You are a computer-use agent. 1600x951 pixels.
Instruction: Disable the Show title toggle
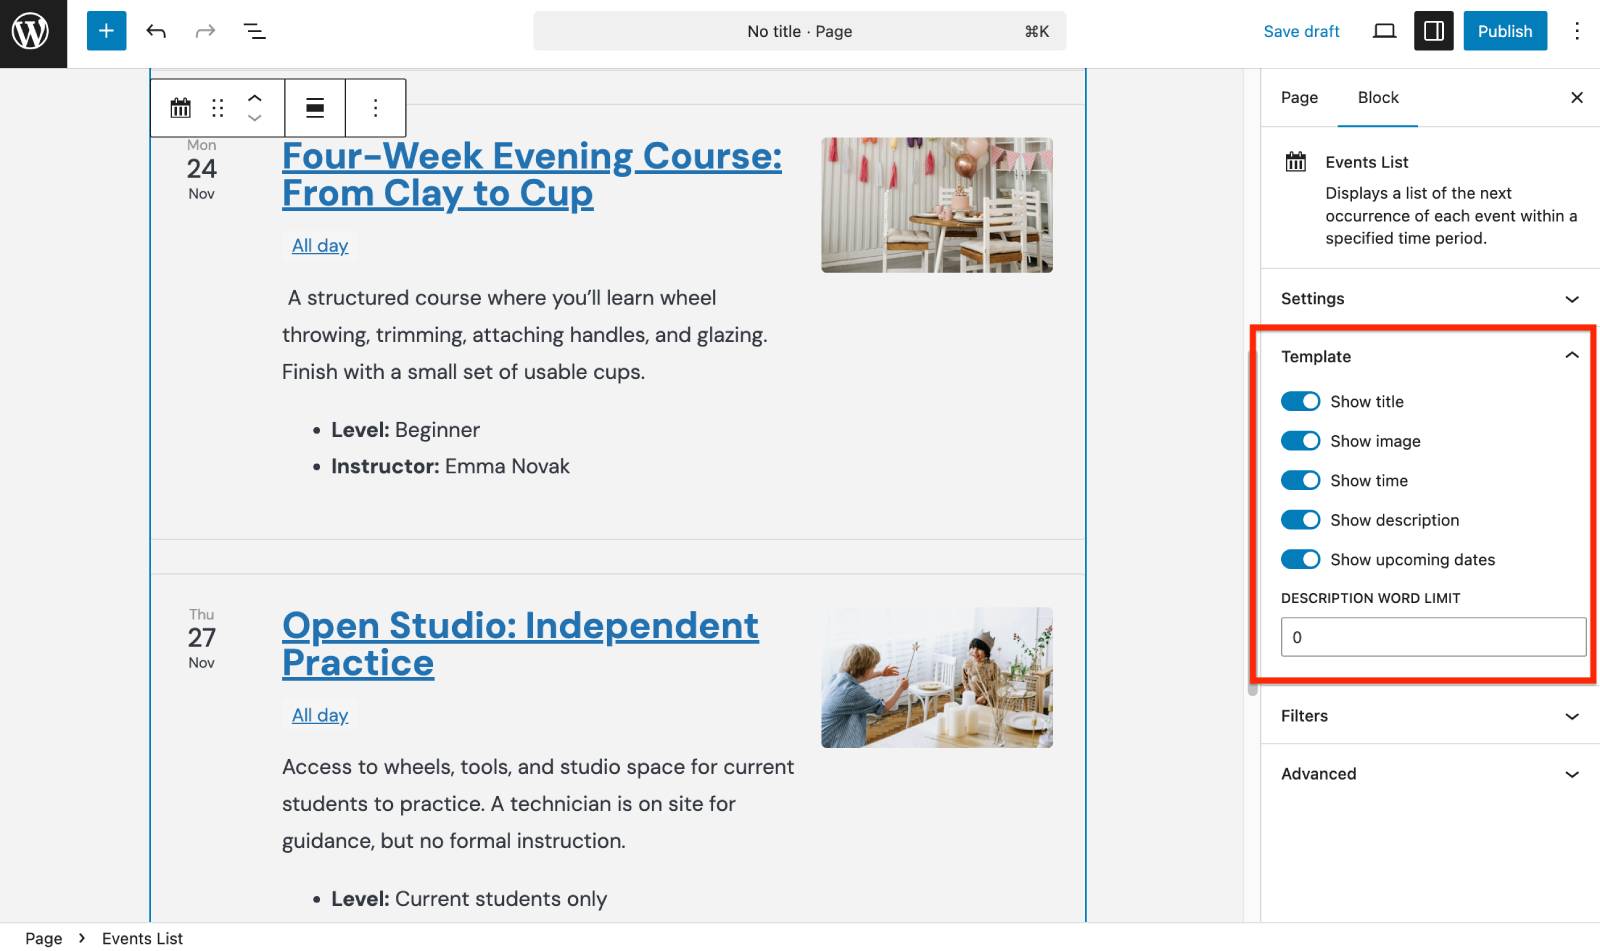[1300, 401]
